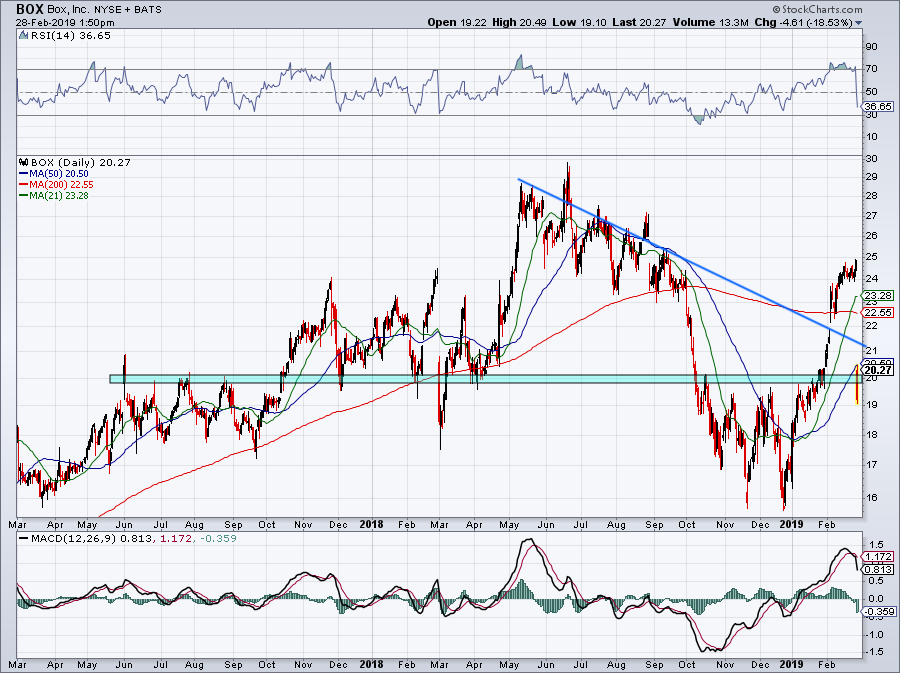Click the RSI(14) 36.65 indicator label
The image size is (900, 673).
71,36
